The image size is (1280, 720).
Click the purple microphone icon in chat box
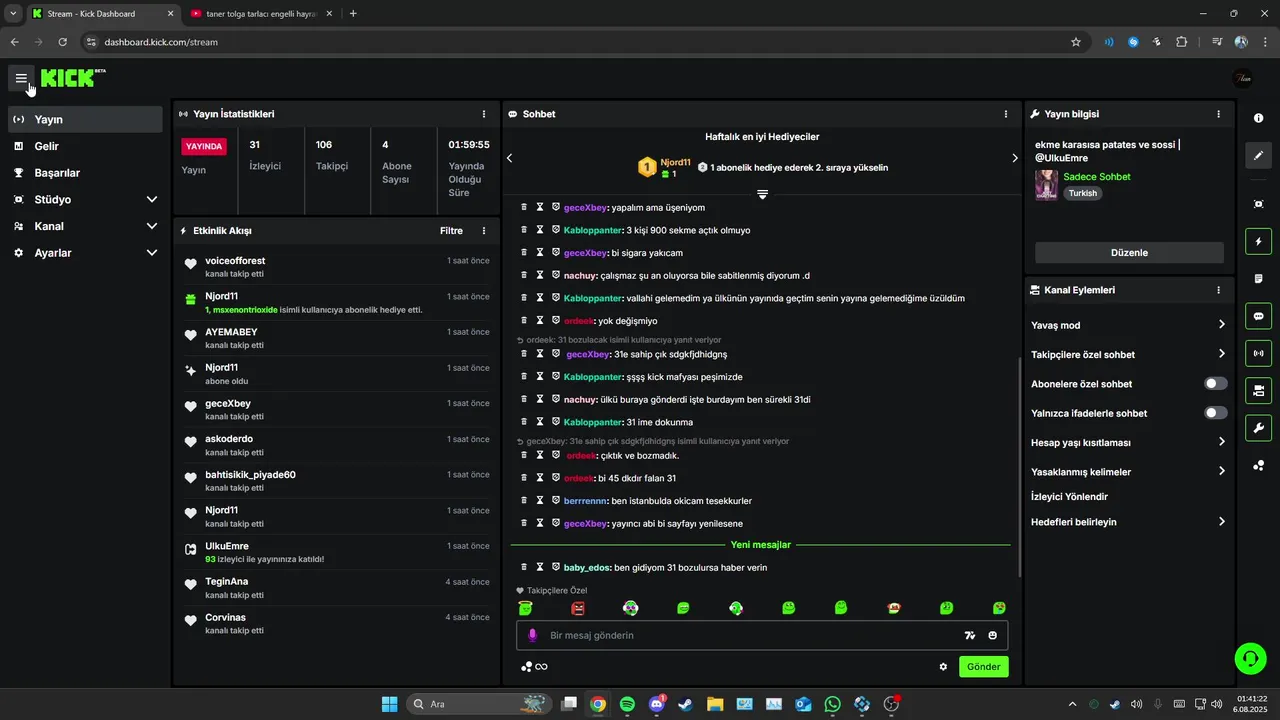pos(533,635)
